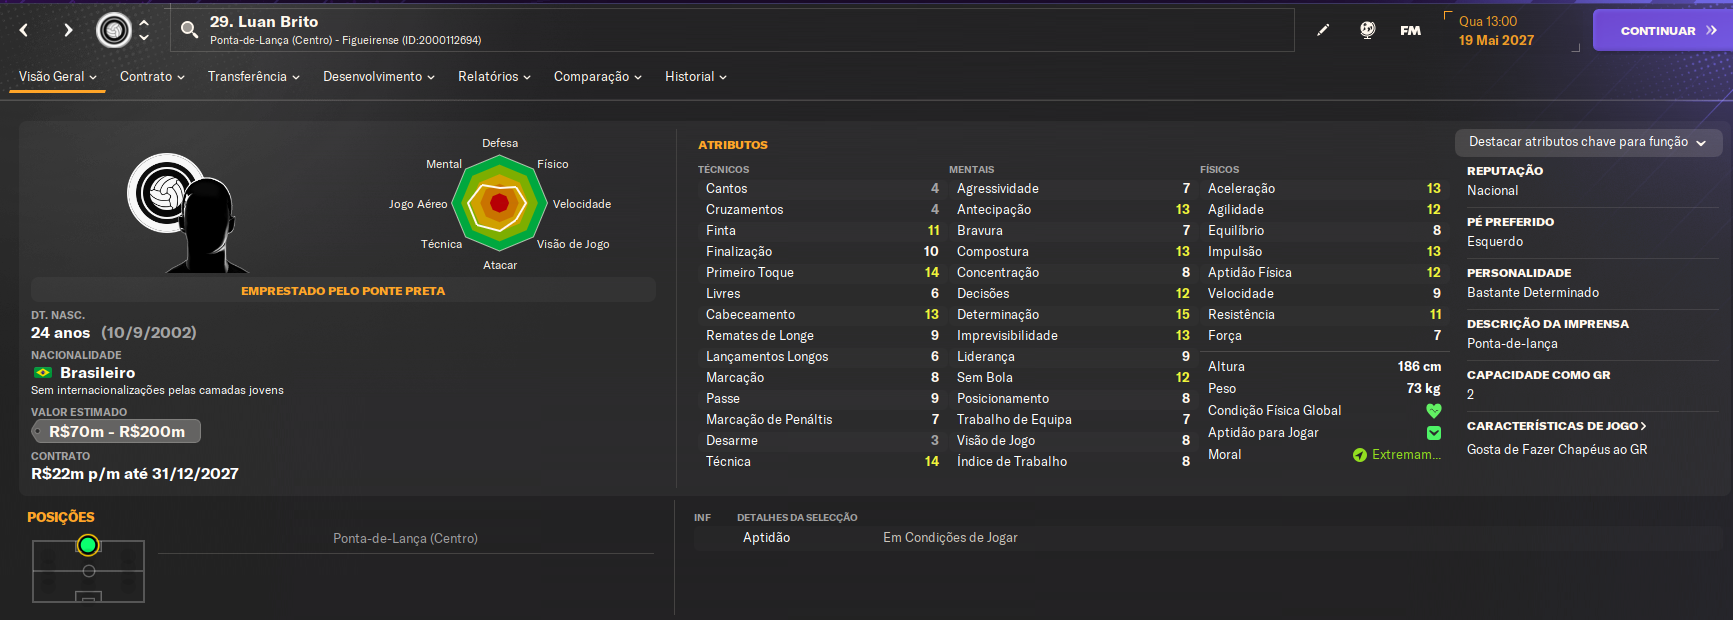Viewport: 1733px width, 620px height.
Task: Go back with the left arrow
Action: 24,30
